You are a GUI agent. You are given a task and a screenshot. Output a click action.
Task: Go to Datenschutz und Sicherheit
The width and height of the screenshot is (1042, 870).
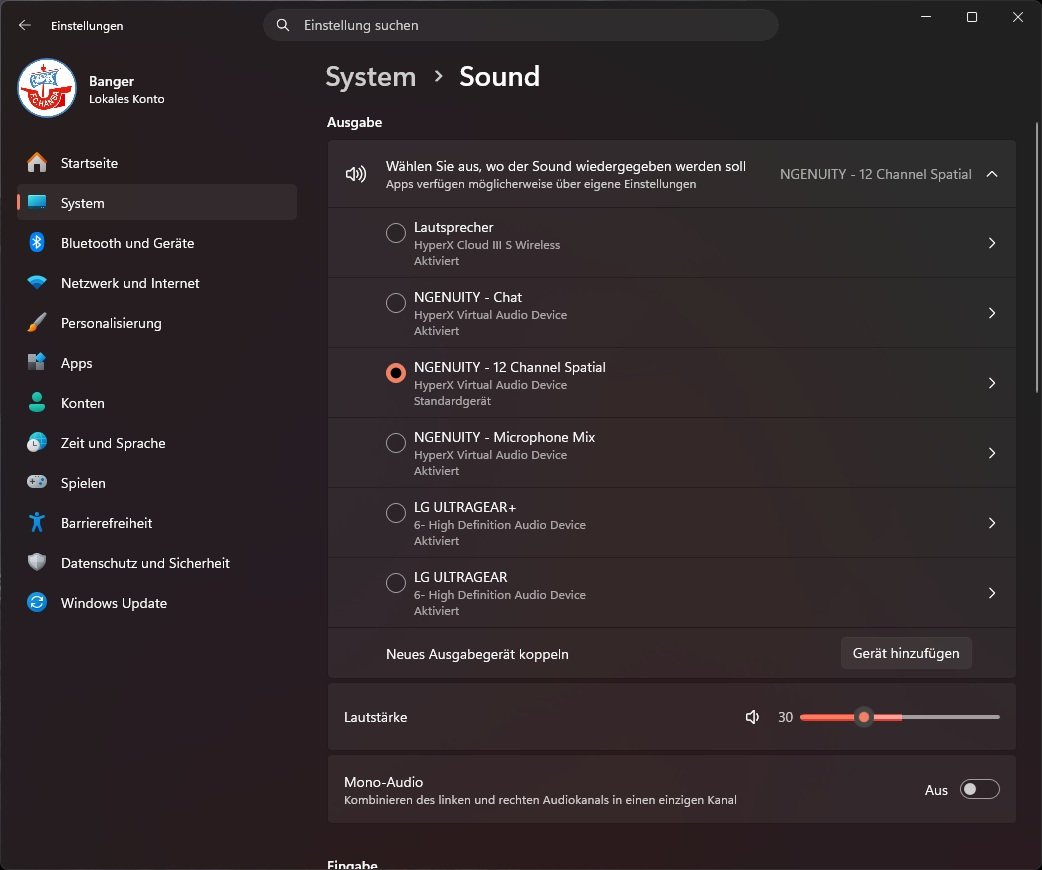coord(157,562)
